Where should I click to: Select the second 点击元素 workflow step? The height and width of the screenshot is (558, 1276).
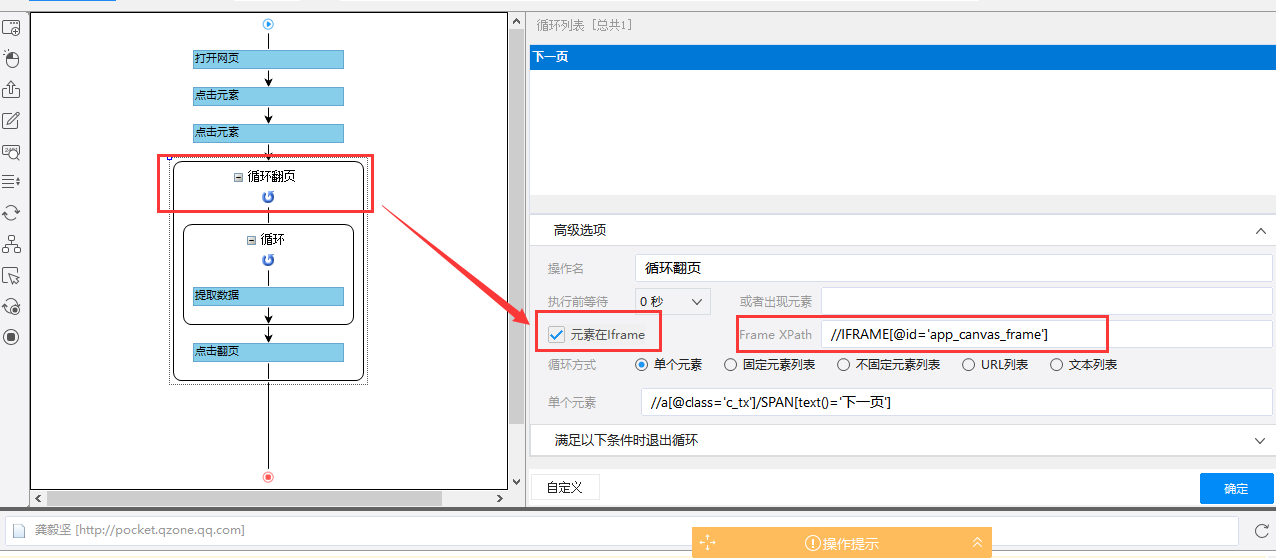coord(268,133)
